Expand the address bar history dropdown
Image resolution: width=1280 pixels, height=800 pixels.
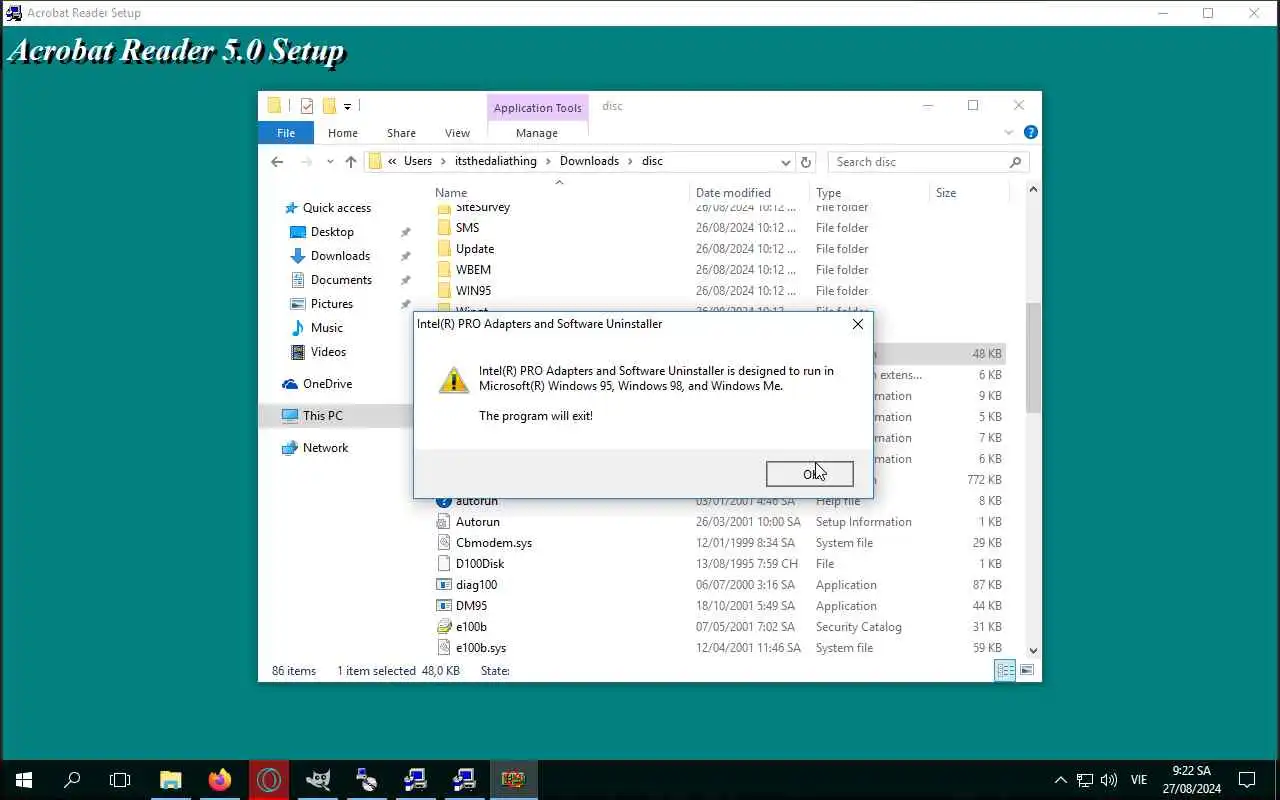pos(785,161)
